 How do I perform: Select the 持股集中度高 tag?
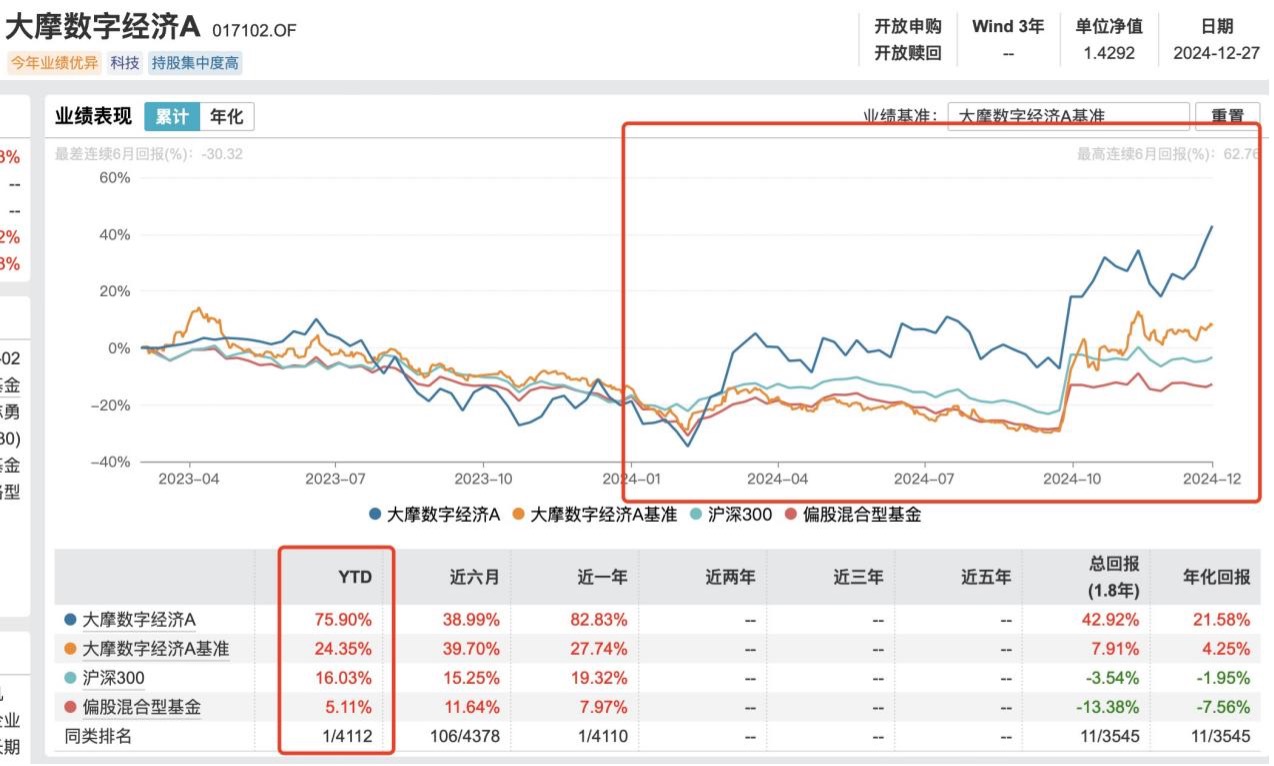(x=195, y=62)
